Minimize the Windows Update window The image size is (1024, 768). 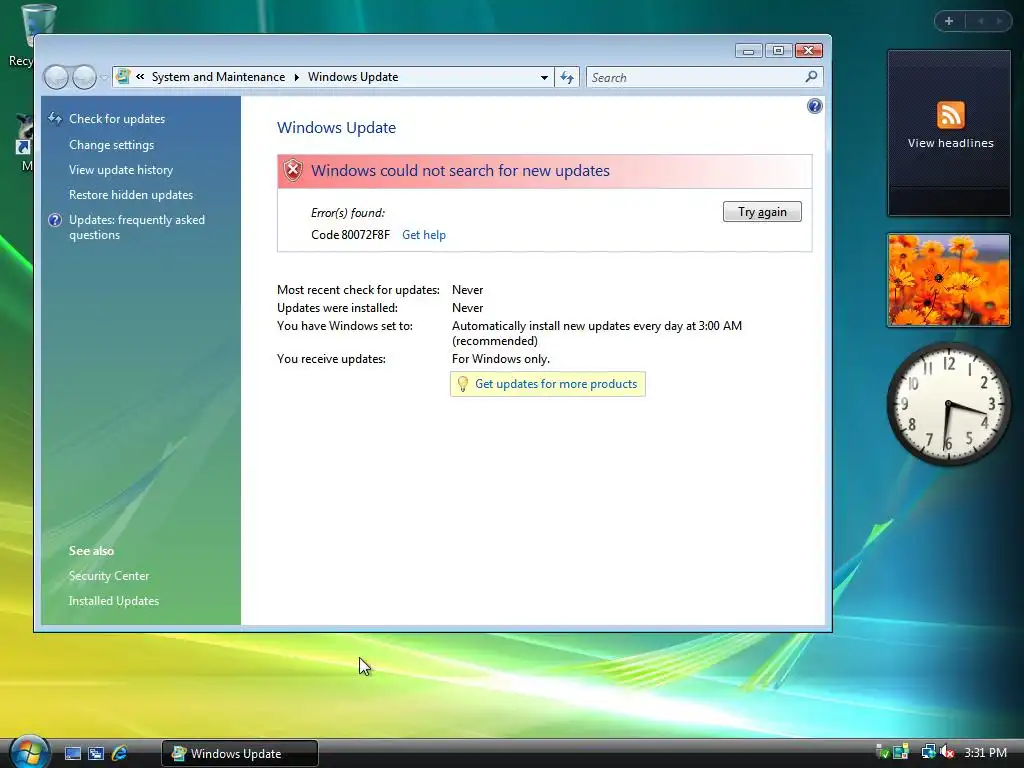[x=748, y=50]
